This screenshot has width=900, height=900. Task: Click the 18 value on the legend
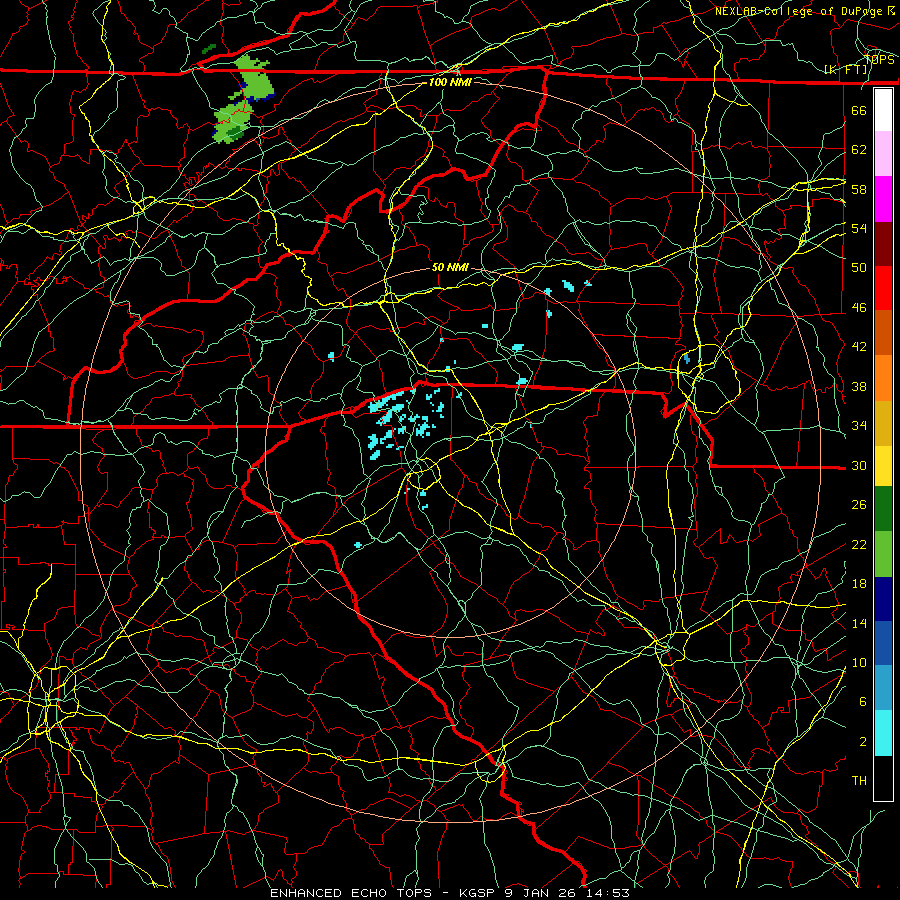point(859,584)
